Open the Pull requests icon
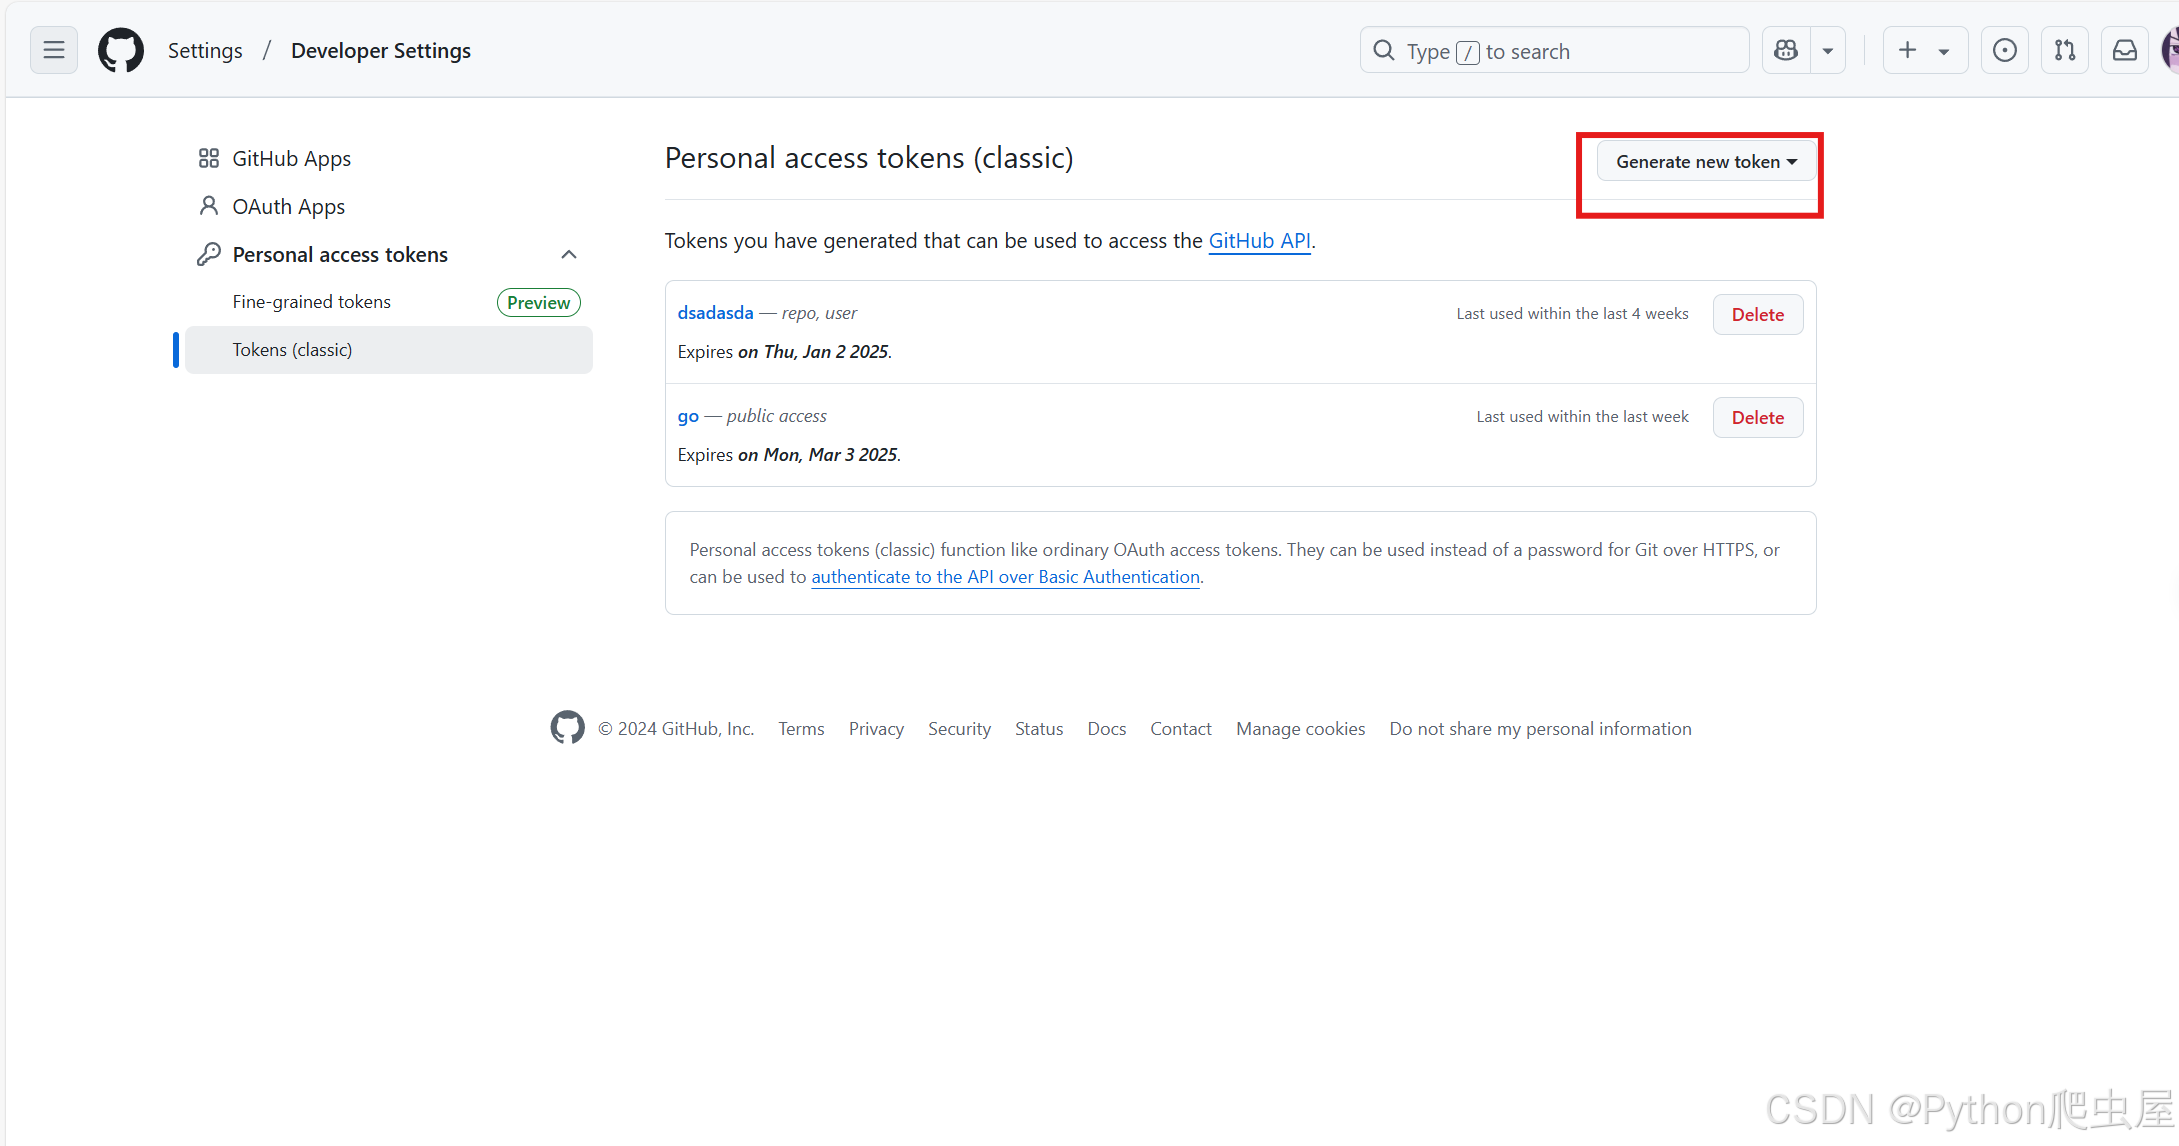2179x1146 pixels. click(2065, 50)
